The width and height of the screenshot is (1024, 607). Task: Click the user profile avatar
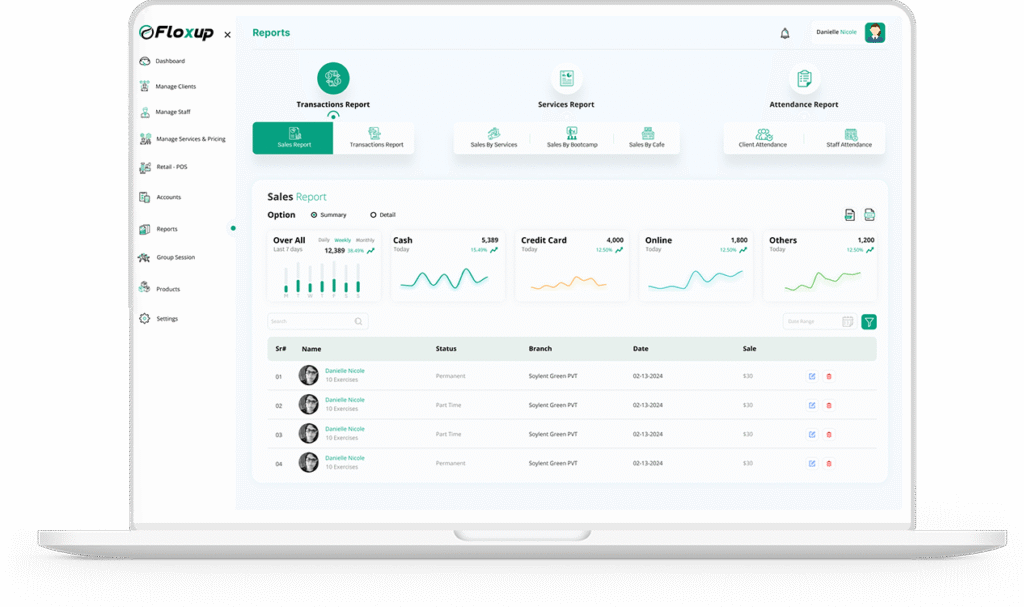(875, 32)
